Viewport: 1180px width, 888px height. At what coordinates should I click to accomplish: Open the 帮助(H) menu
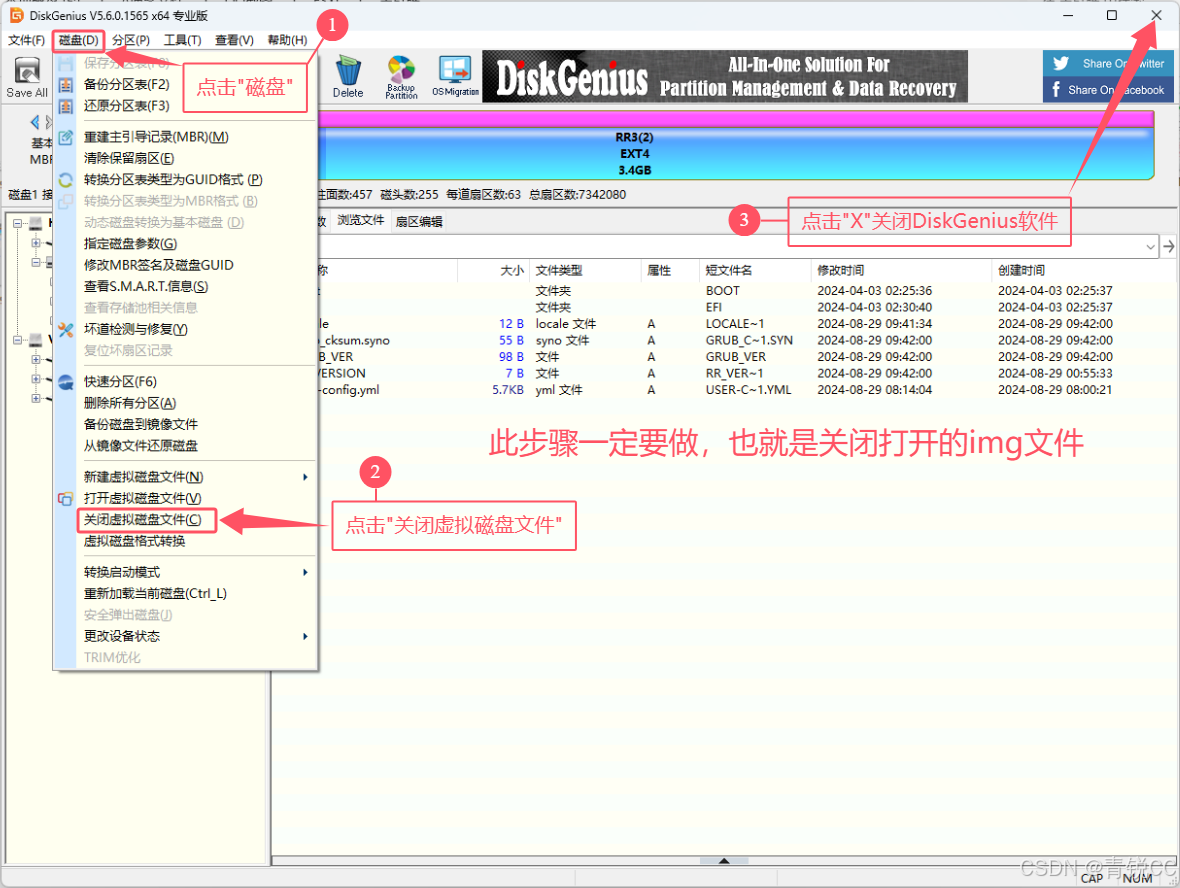coord(287,40)
